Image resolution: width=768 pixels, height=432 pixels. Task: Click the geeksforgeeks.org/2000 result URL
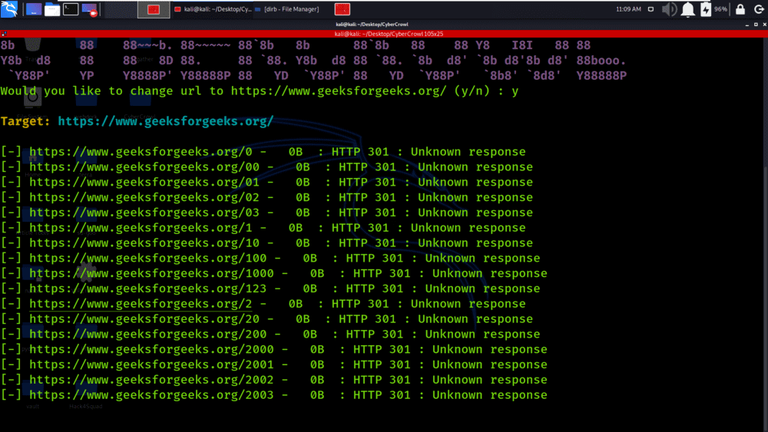(x=151, y=349)
